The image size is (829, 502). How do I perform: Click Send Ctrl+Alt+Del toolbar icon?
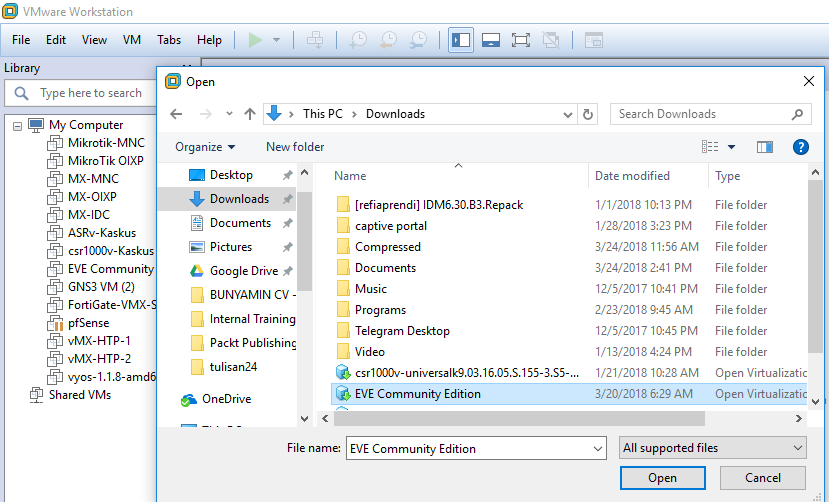pyautogui.click(x=315, y=40)
